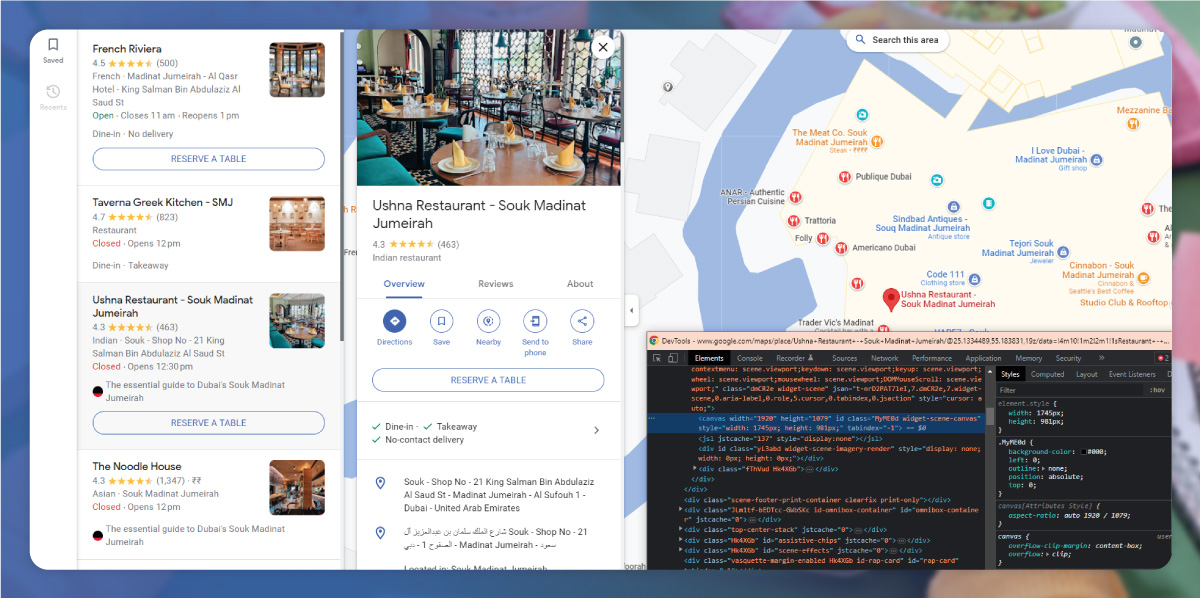This screenshot has height=598, width=1200.
Task: Click the Mezzanine Bar map marker
Action: (1132, 124)
